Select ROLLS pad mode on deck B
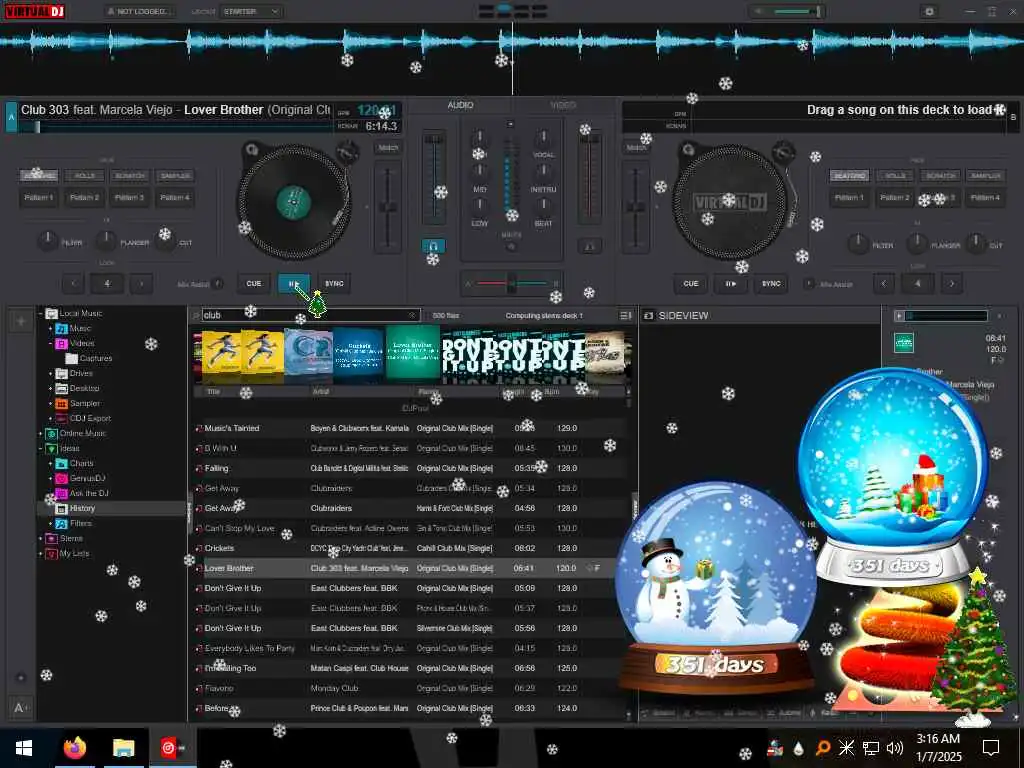This screenshot has width=1024, height=768. tap(895, 176)
